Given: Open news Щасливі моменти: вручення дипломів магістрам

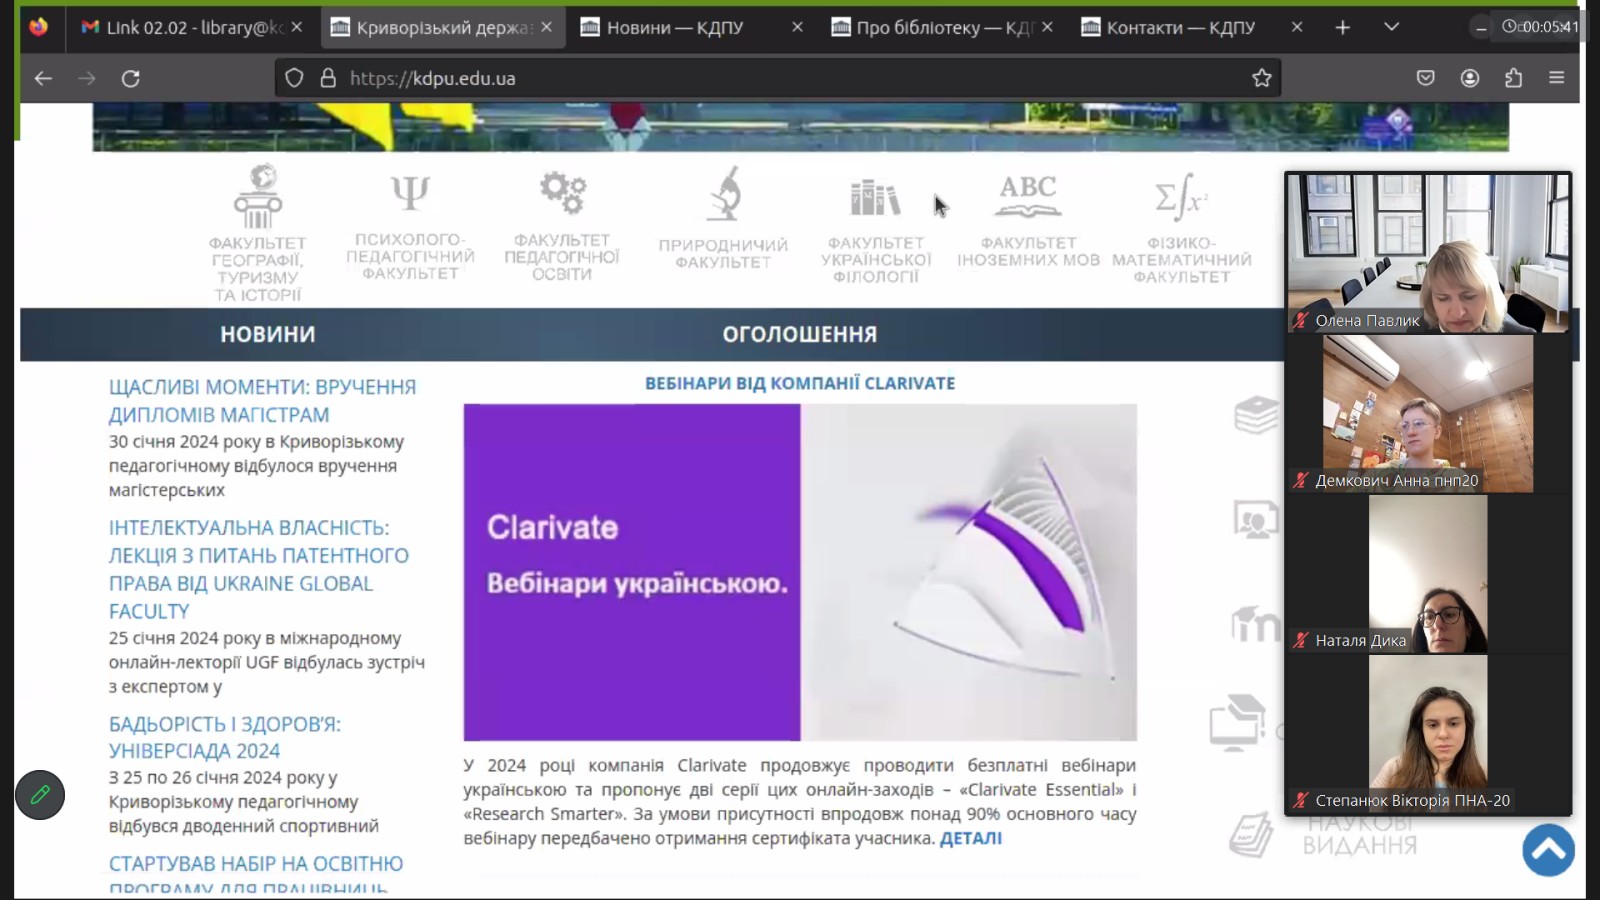Looking at the screenshot, I should pos(262,400).
